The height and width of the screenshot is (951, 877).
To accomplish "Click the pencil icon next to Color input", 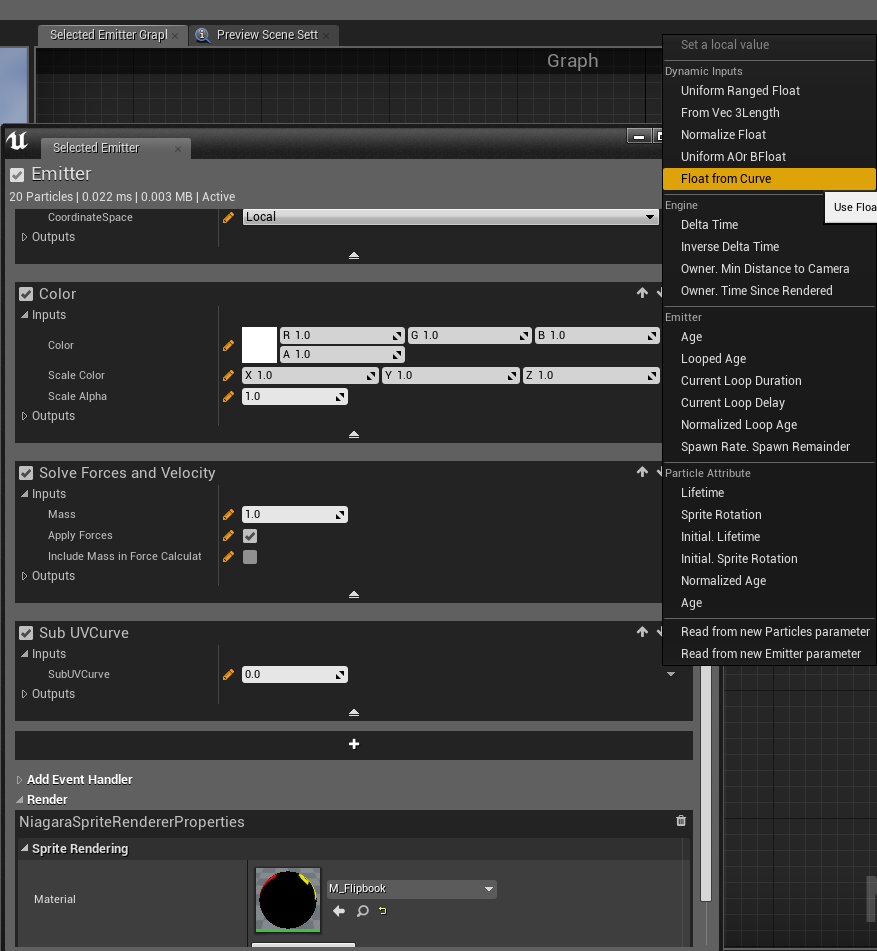I will 228,346.
